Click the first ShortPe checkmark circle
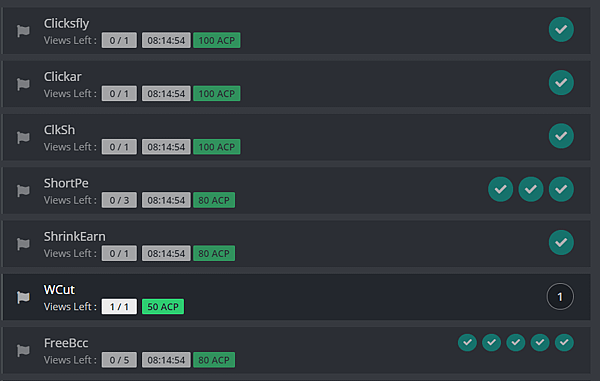This screenshot has height=381, width=600. pyautogui.click(x=501, y=189)
